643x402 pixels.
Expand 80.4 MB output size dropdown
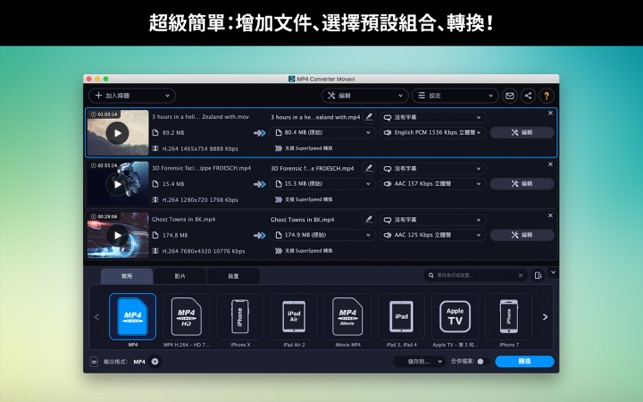(x=322, y=132)
